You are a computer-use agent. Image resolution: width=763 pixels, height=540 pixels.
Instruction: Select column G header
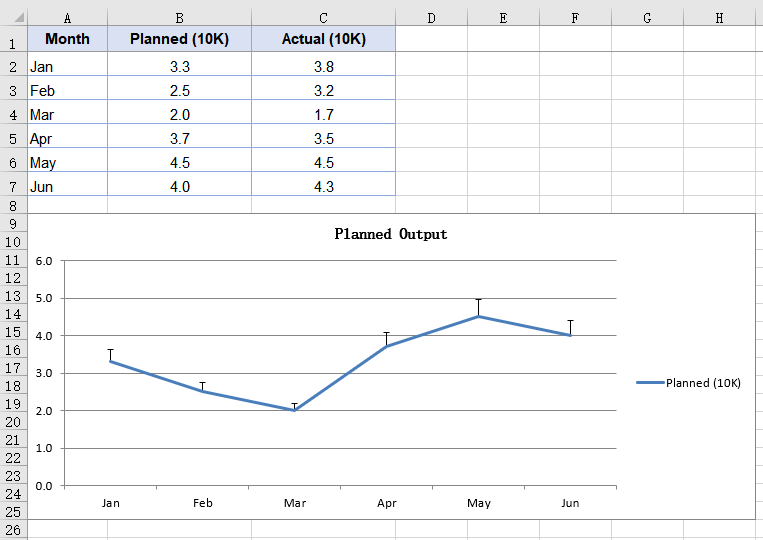[648, 18]
